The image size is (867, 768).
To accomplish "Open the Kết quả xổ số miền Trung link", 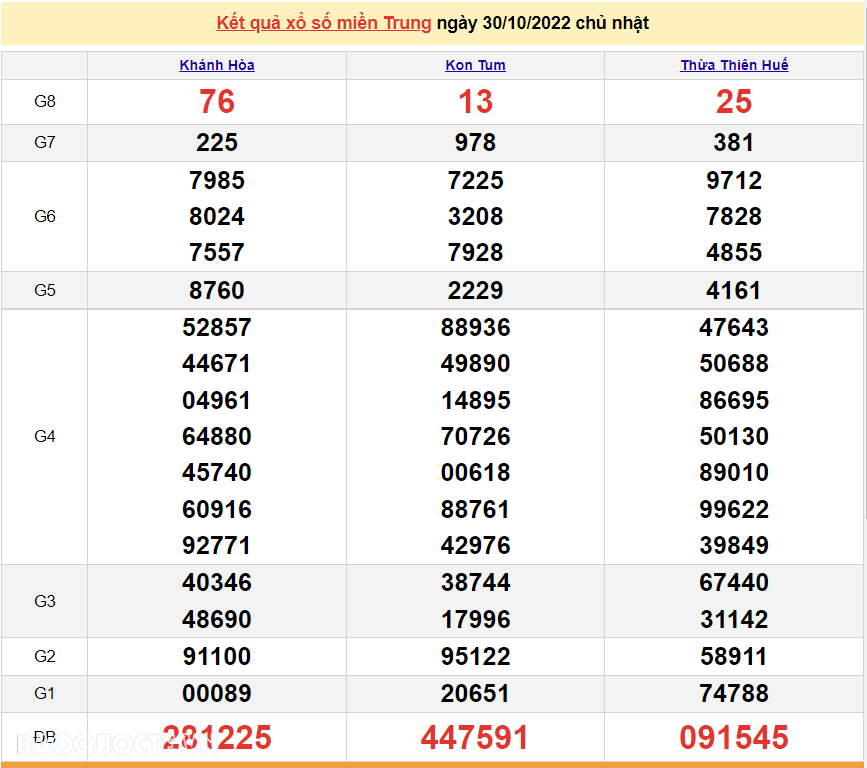I will [324, 23].
